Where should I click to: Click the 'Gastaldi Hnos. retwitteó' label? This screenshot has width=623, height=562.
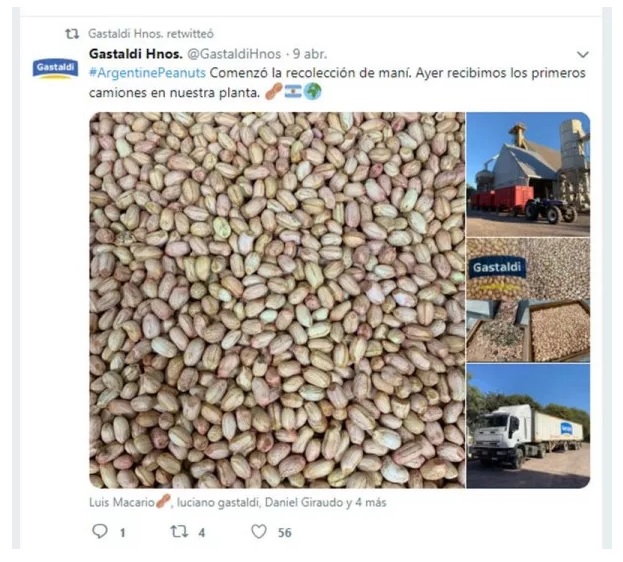click(151, 34)
